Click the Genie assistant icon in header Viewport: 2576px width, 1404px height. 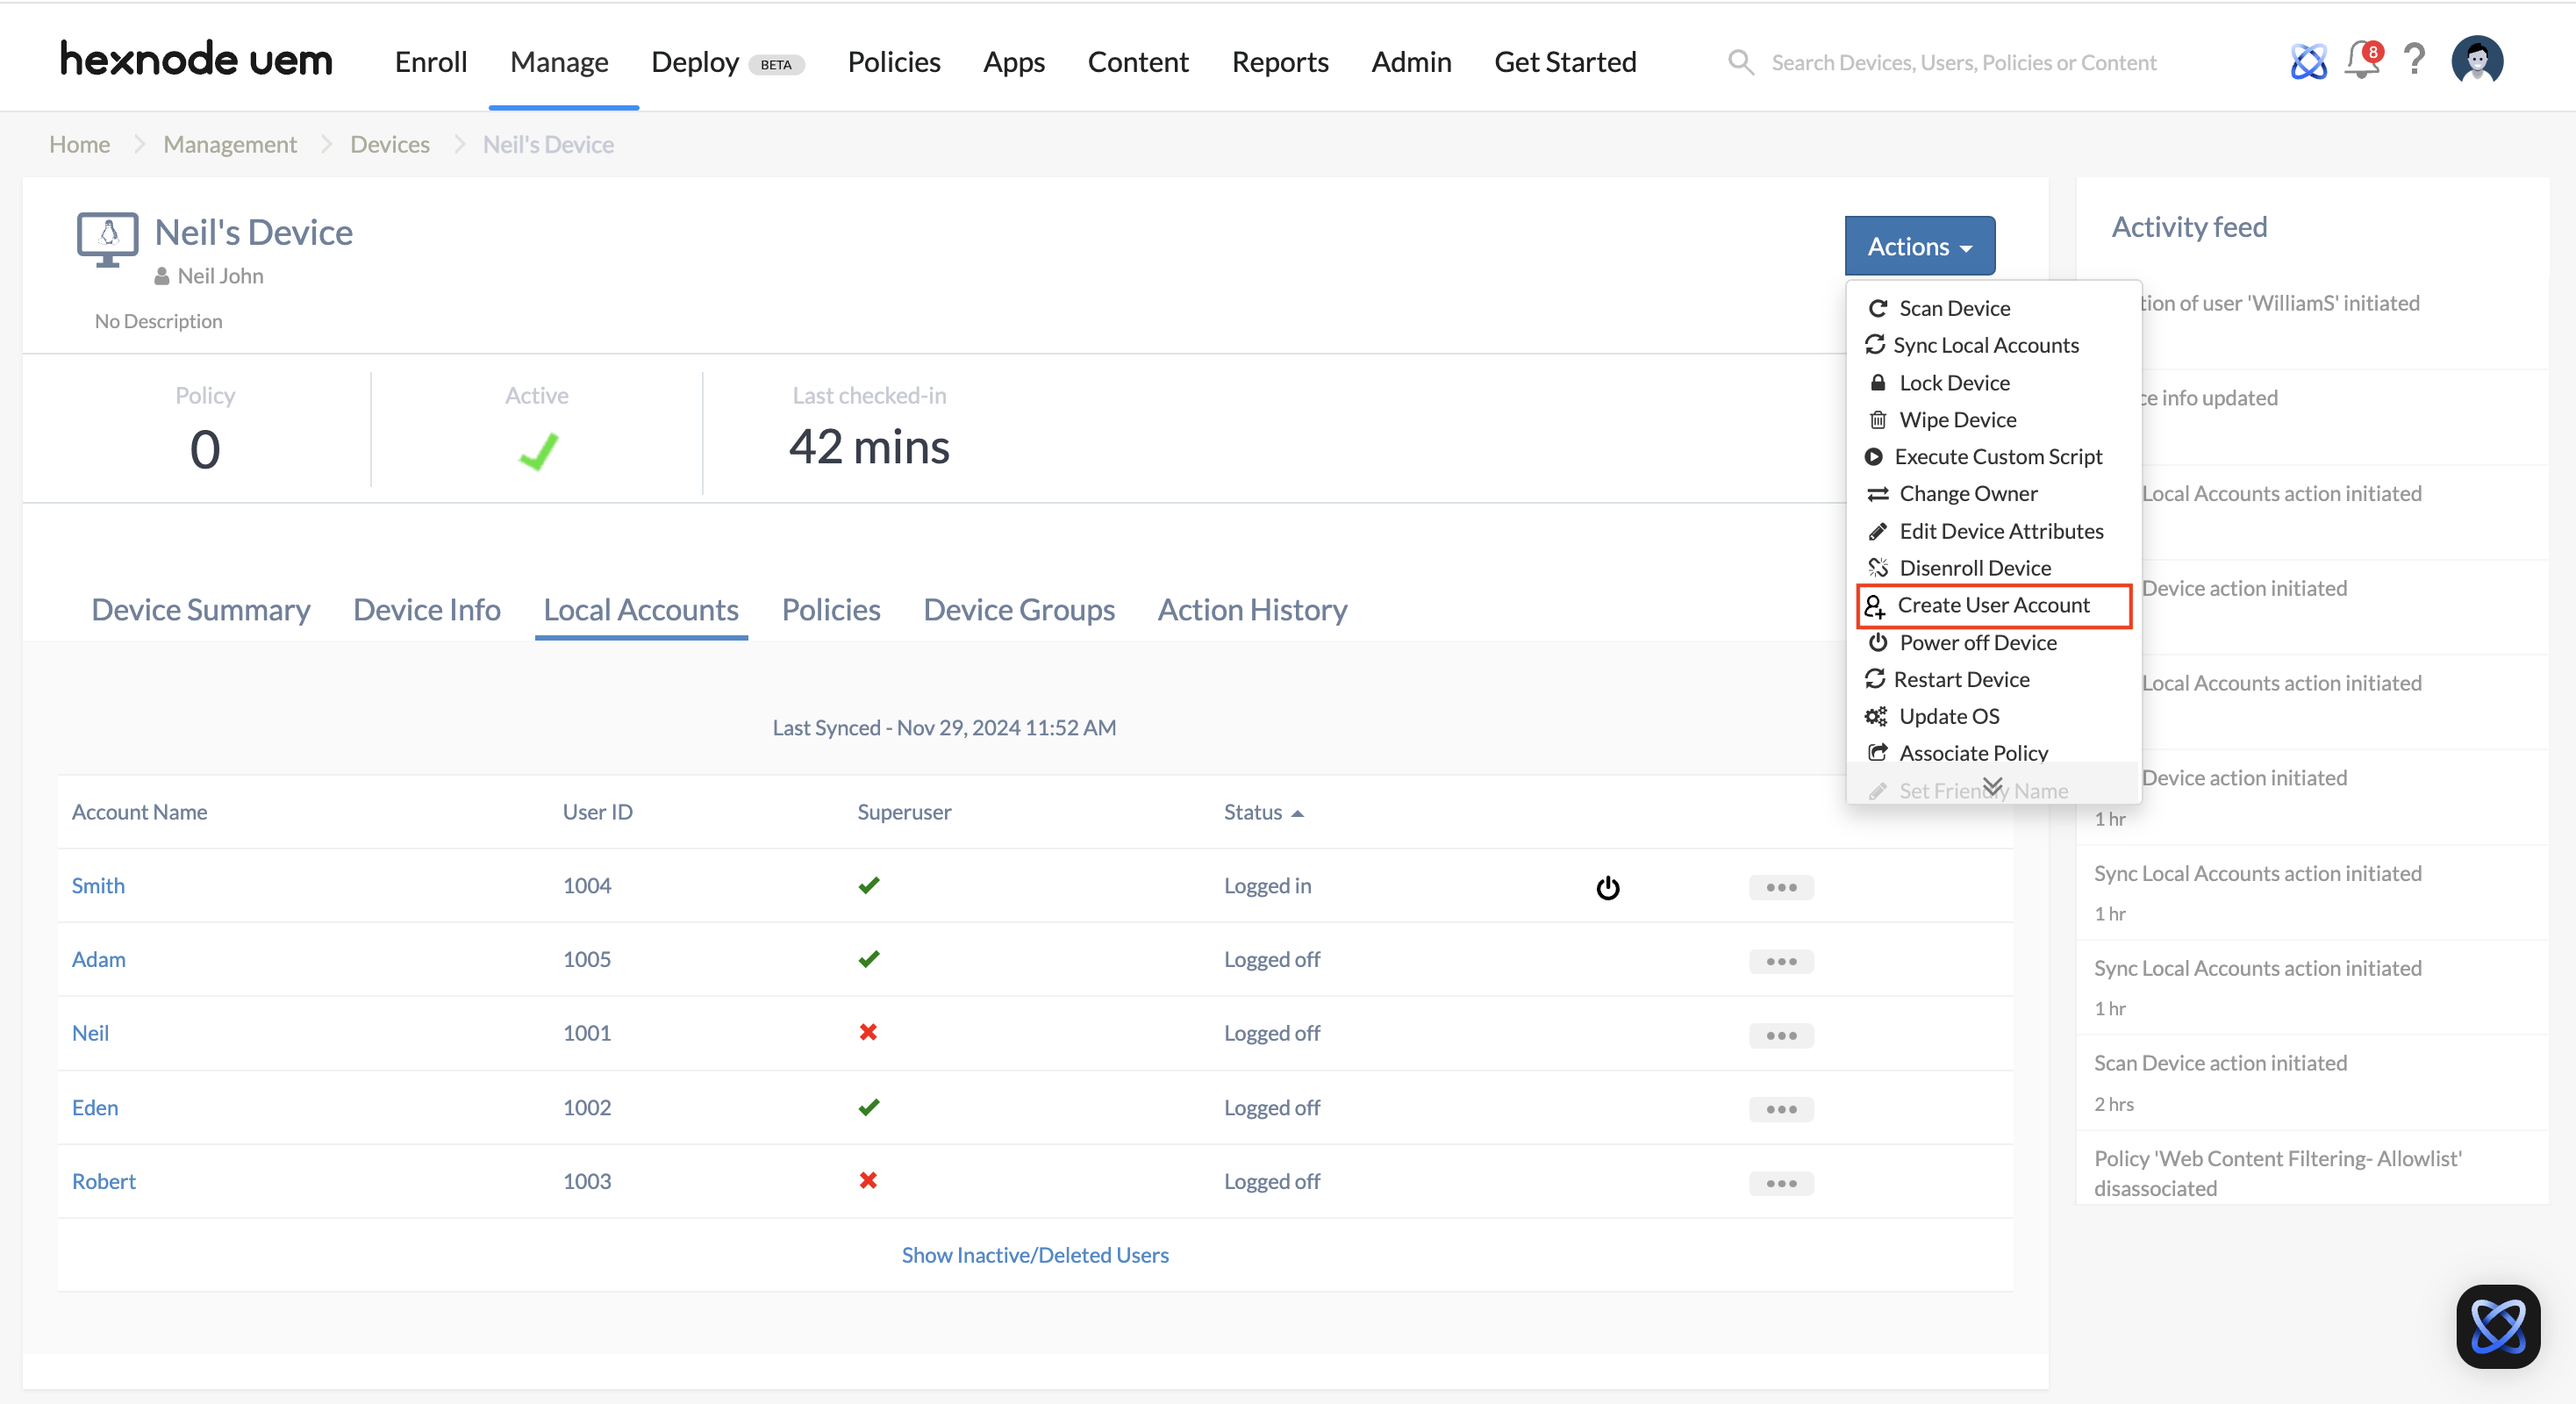(x=2308, y=61)
